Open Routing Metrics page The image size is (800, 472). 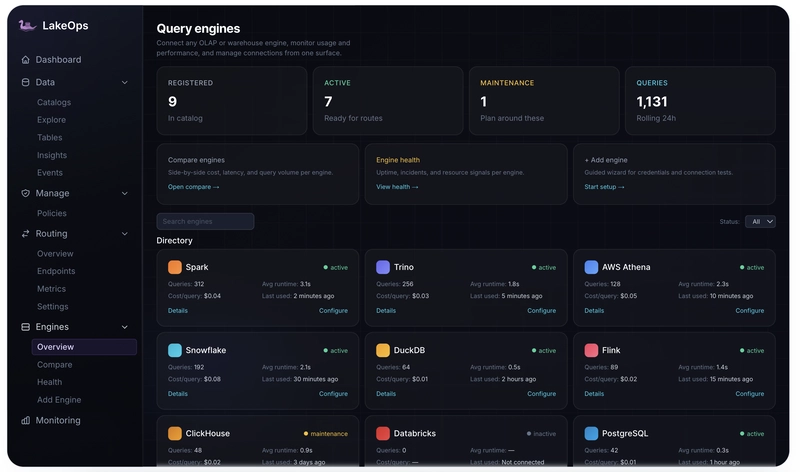pyautogui.click(x=52, y=289)
